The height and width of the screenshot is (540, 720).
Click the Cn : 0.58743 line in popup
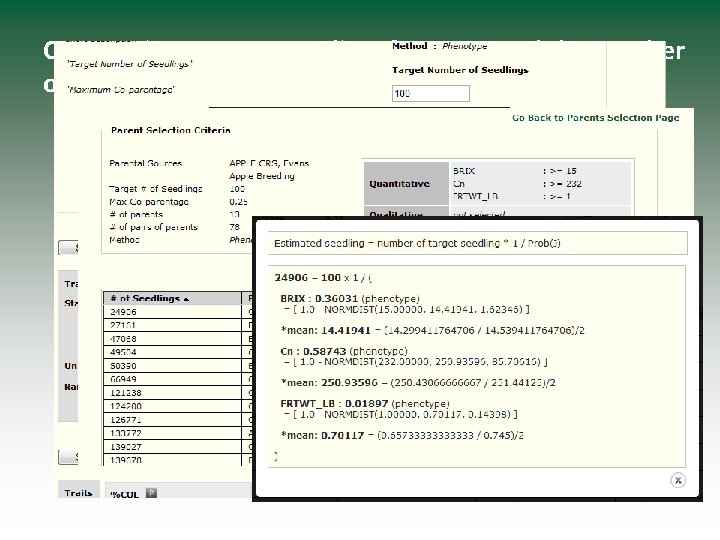click(344, 351)
